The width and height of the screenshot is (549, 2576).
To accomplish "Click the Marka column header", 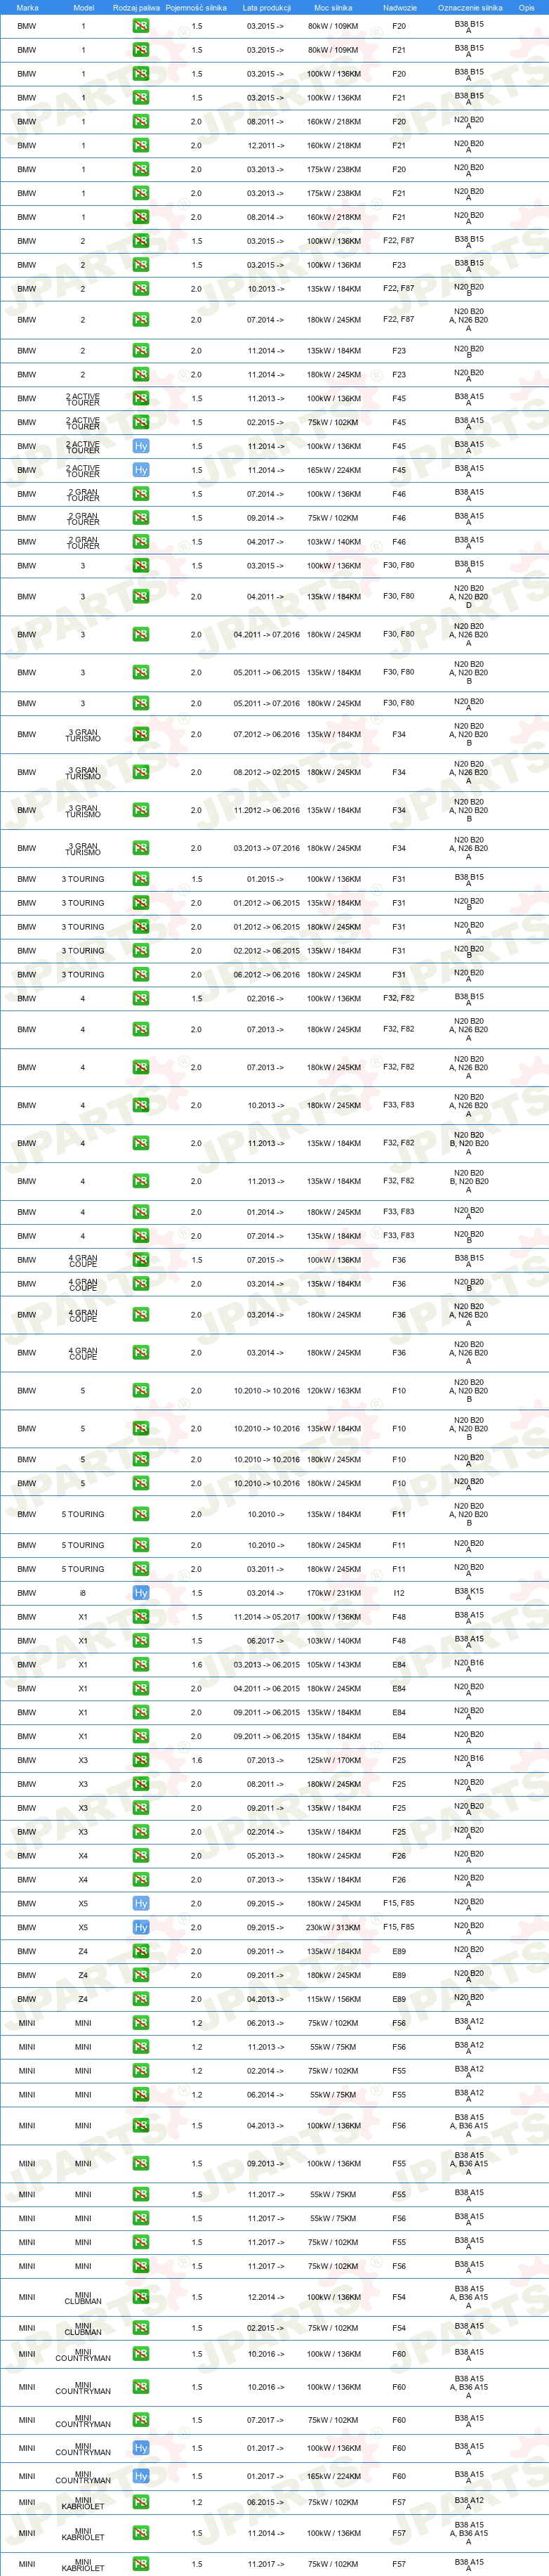I will (27, 7).
